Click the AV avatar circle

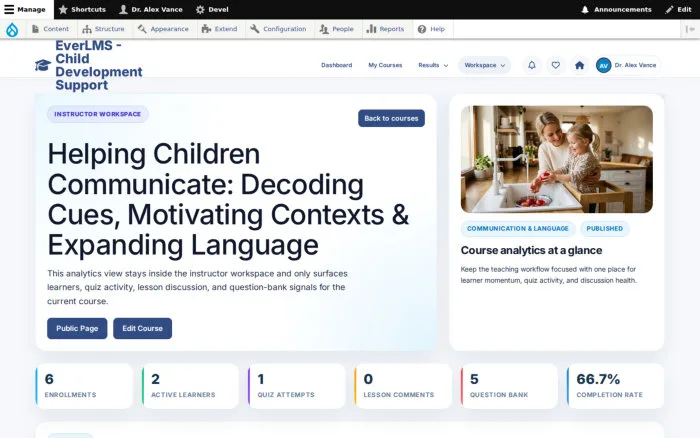click(x=604, y=65)
